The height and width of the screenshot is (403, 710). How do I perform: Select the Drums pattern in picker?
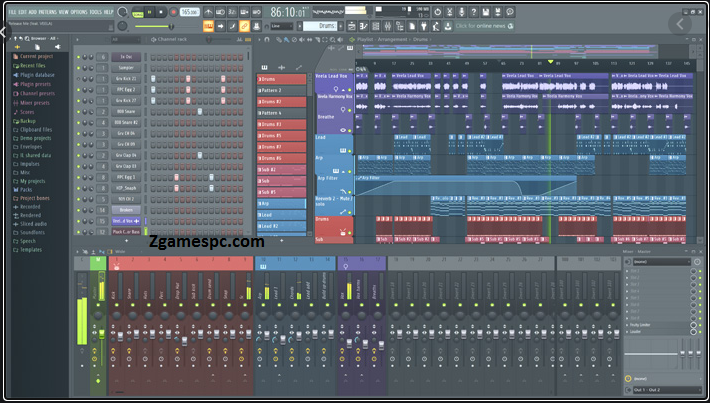coord(282,79)
